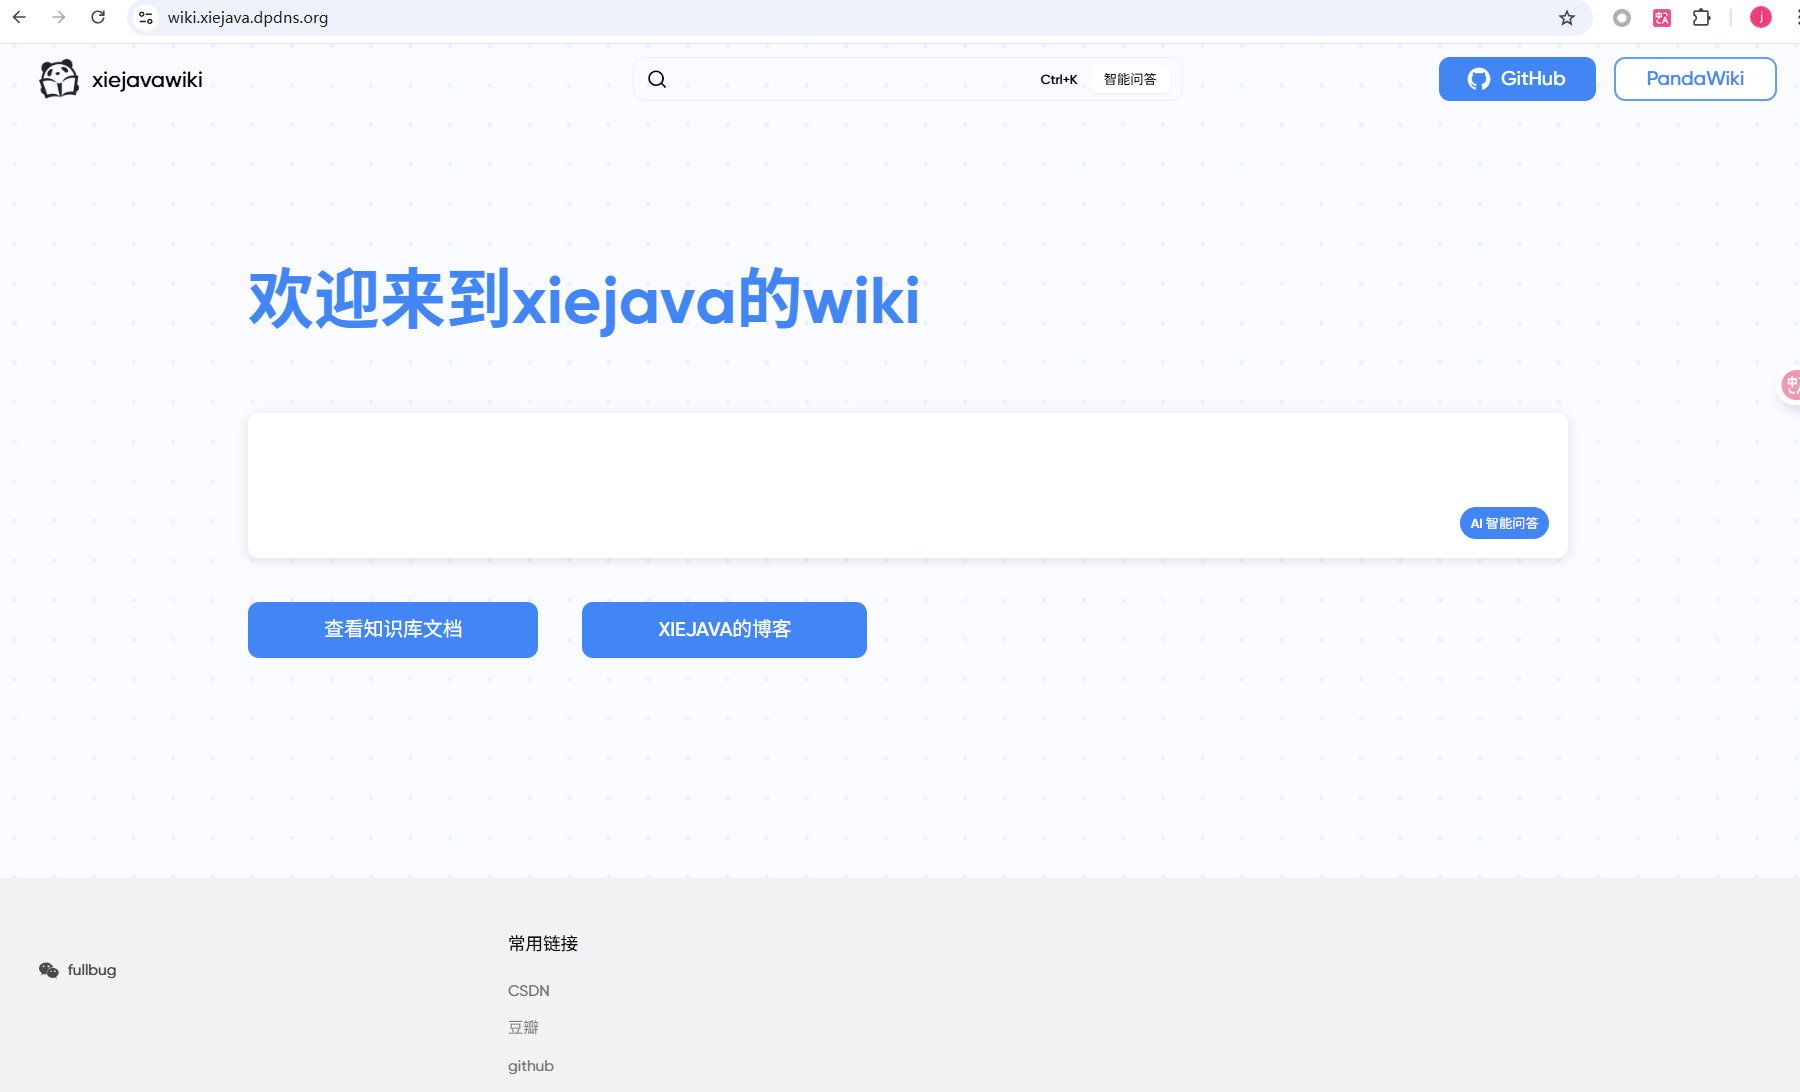Screen dimensions: 1800x1092
Task: Click the AI 智能问答 pill button
Action: tap(1504, 522)
